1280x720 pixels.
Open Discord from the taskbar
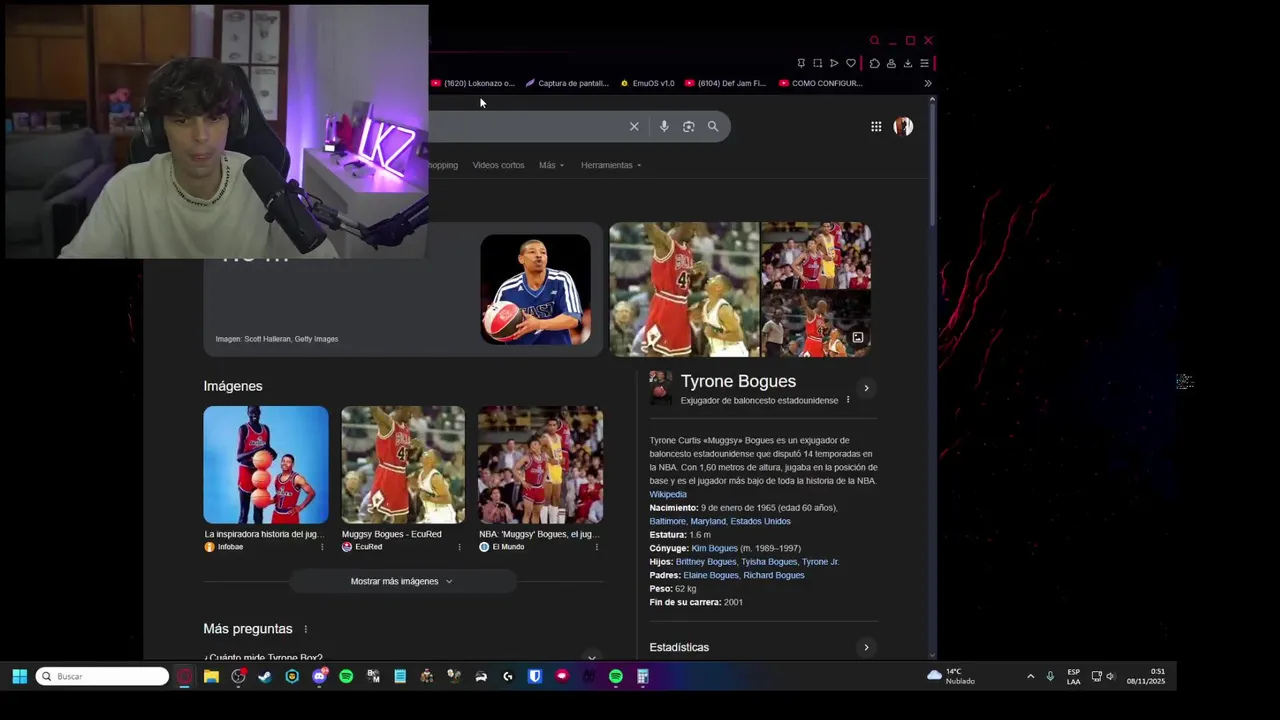tap(319, 676)
